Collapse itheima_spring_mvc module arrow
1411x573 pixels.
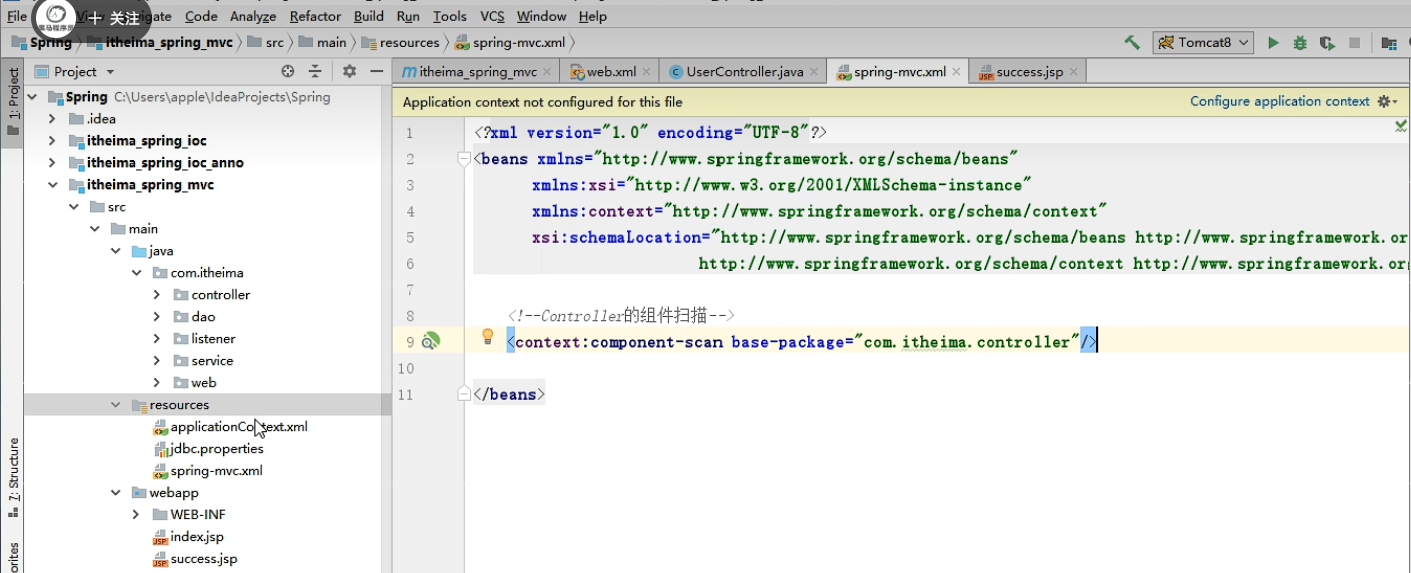[52, 185]
